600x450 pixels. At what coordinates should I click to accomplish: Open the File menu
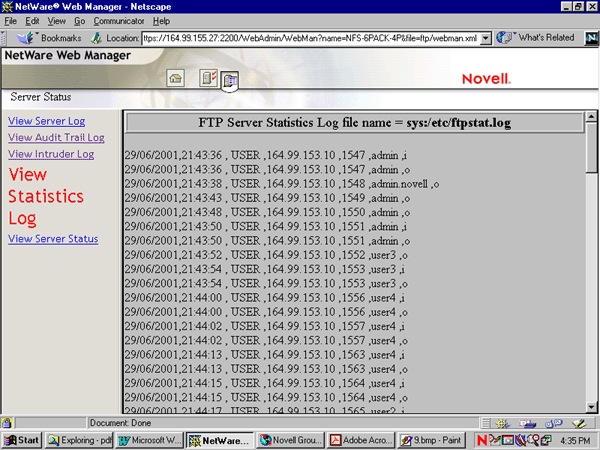10,21
